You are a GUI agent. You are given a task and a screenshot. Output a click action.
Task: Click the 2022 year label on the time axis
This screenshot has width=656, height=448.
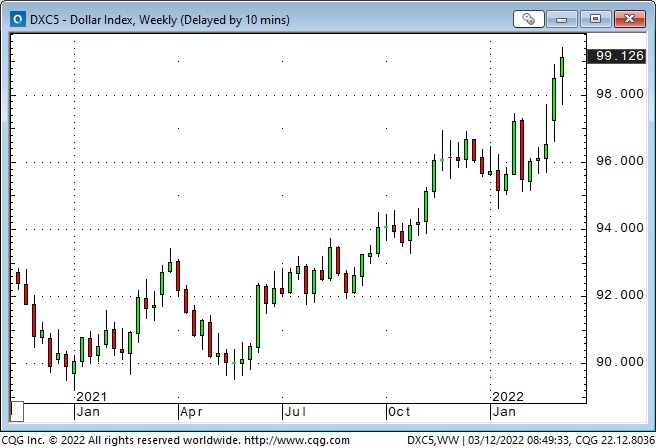[x=507, y=397]
